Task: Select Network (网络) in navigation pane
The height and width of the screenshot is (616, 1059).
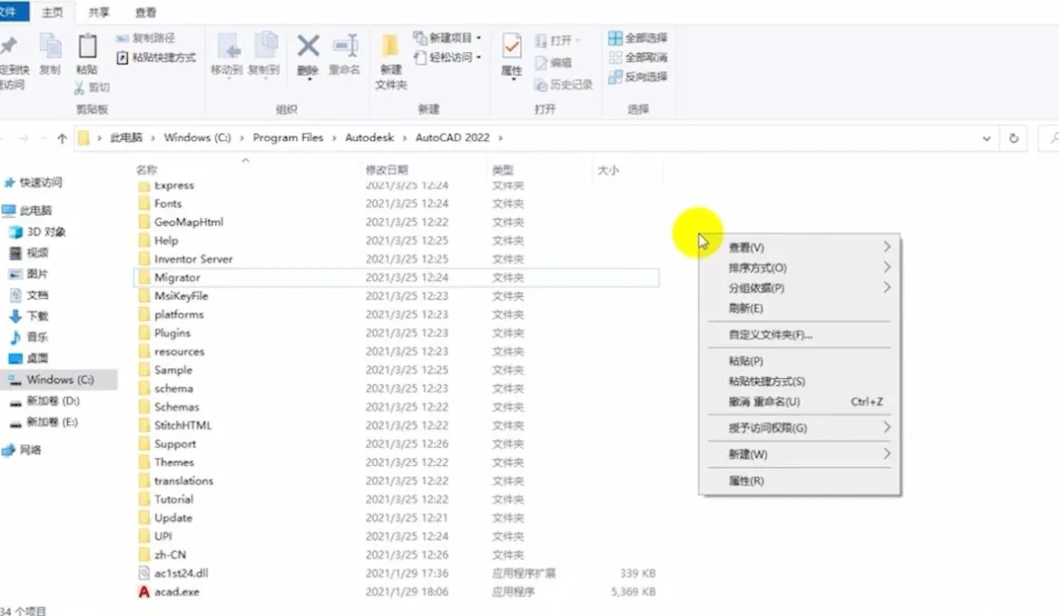Action: pyautogui.click(x=22, y=450)
